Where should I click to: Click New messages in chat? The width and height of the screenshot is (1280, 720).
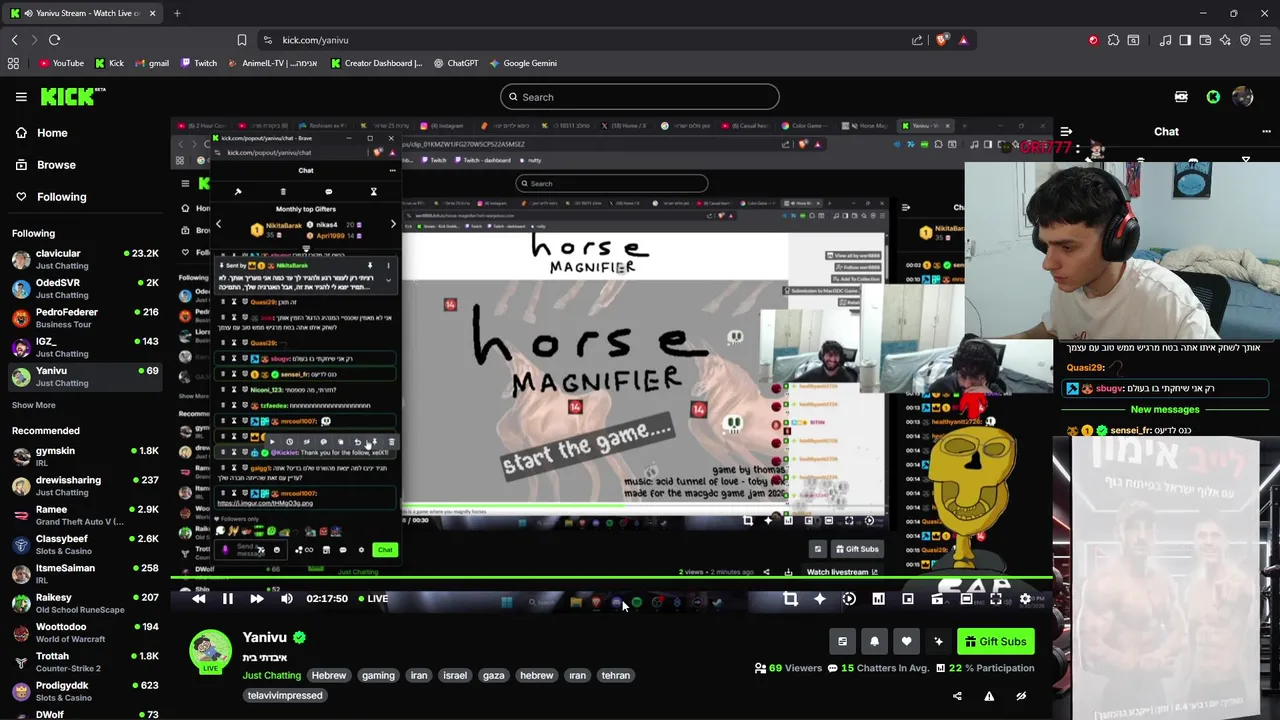pyautogui.click(x=1165, y=409)
